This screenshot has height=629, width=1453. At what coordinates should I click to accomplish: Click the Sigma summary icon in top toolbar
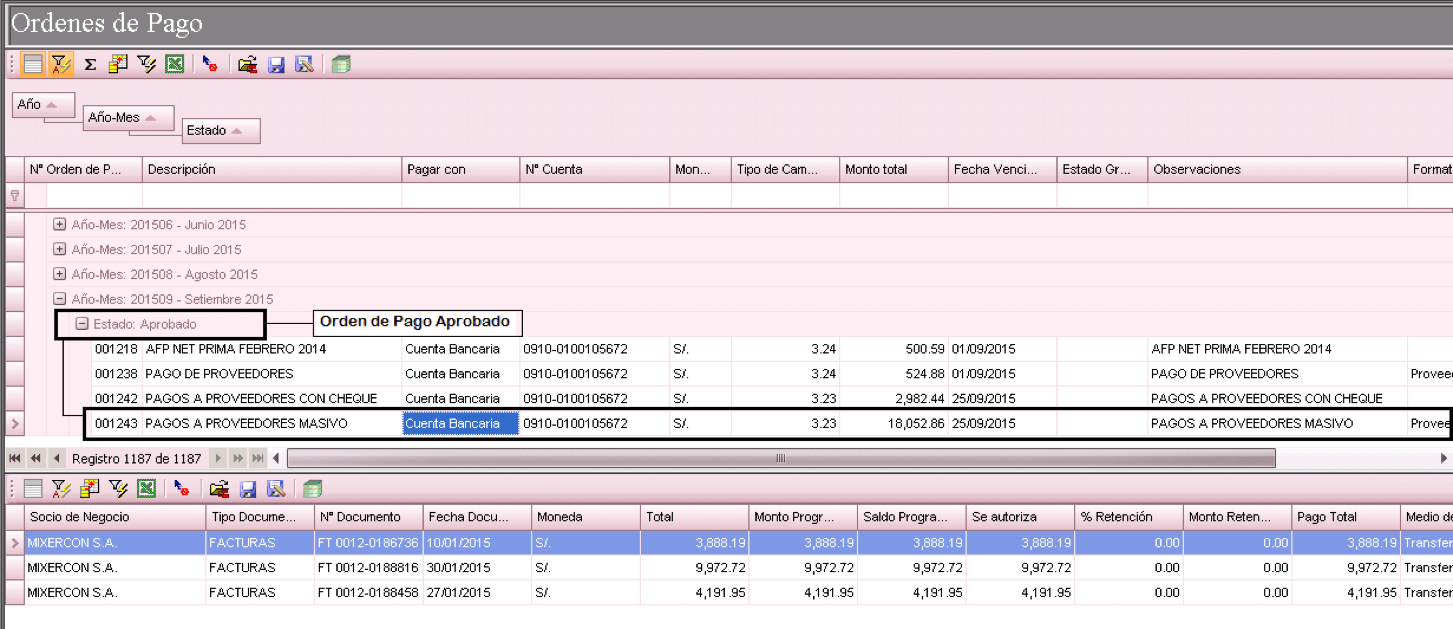90,65
